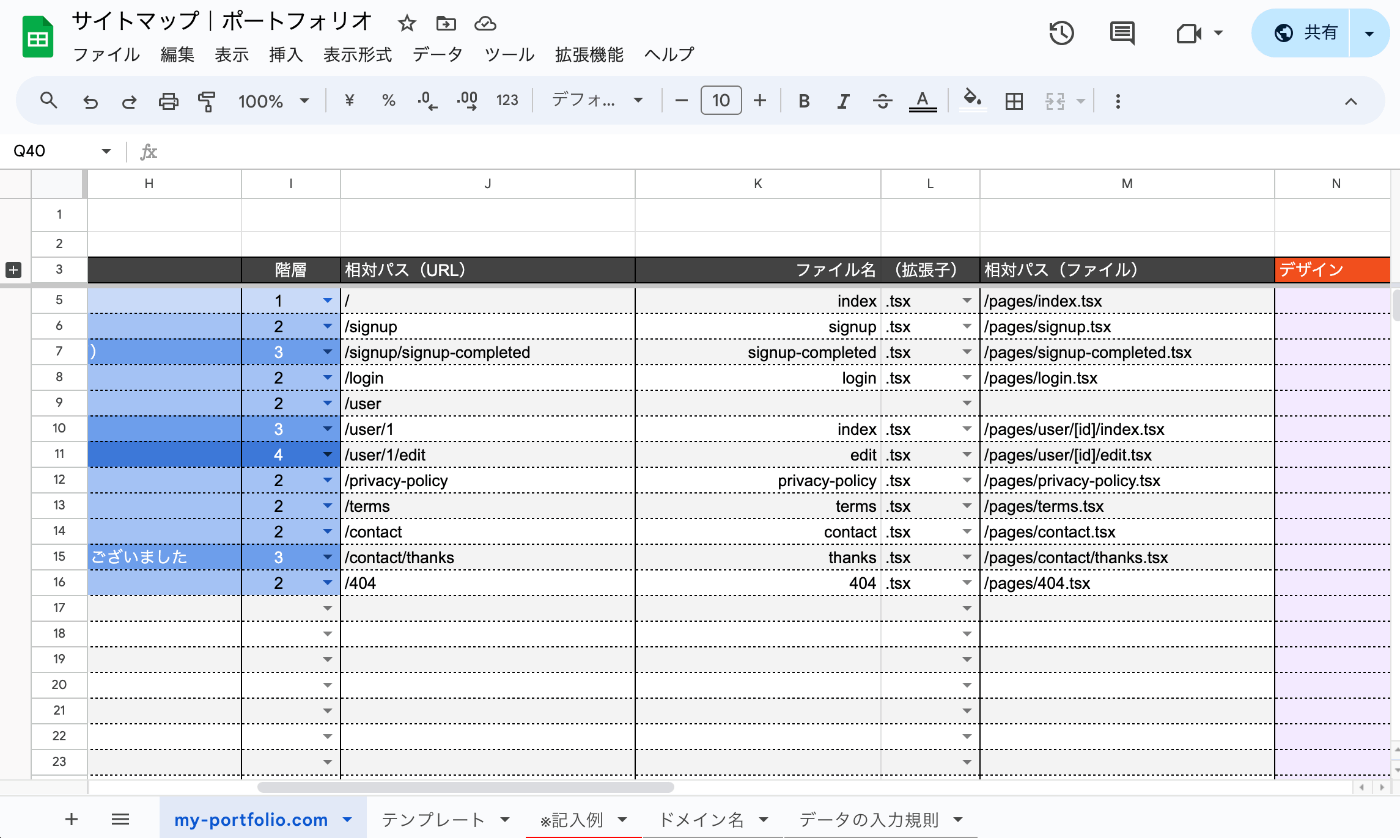This screenshot has height=838, width=1400.
Task: Open the 挿入 menu
Action: 286,55
